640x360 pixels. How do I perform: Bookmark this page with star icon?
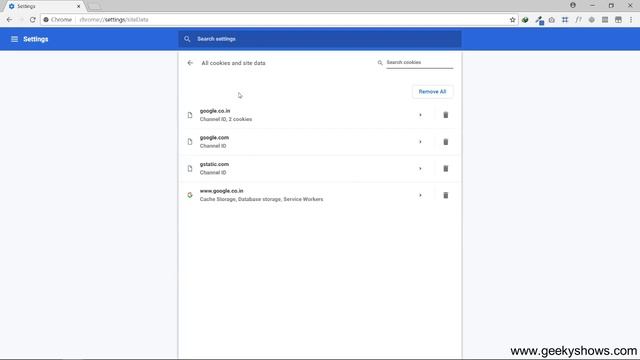[x=513, y=20]
